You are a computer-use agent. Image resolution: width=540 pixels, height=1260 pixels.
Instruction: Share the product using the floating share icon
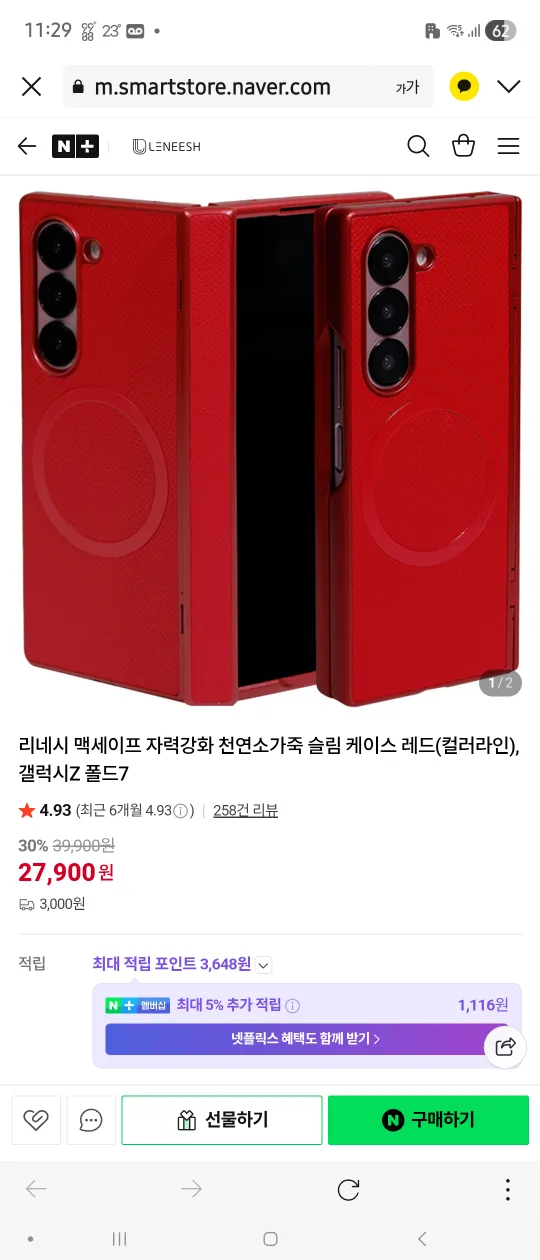(506, 1047)
